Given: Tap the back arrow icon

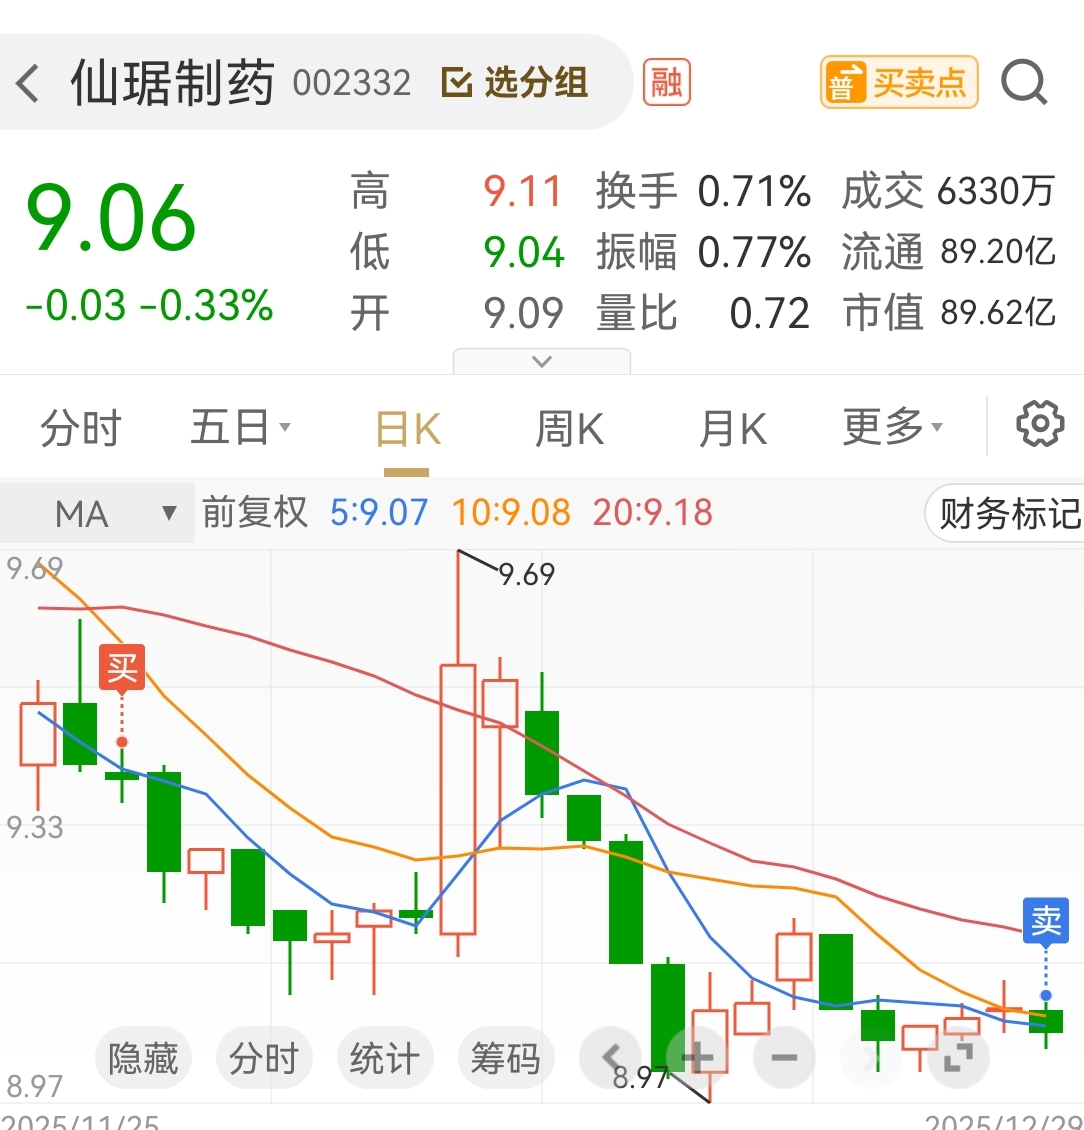Looking at the screenshot, I should pyautogui.click(x=27, y=83).
